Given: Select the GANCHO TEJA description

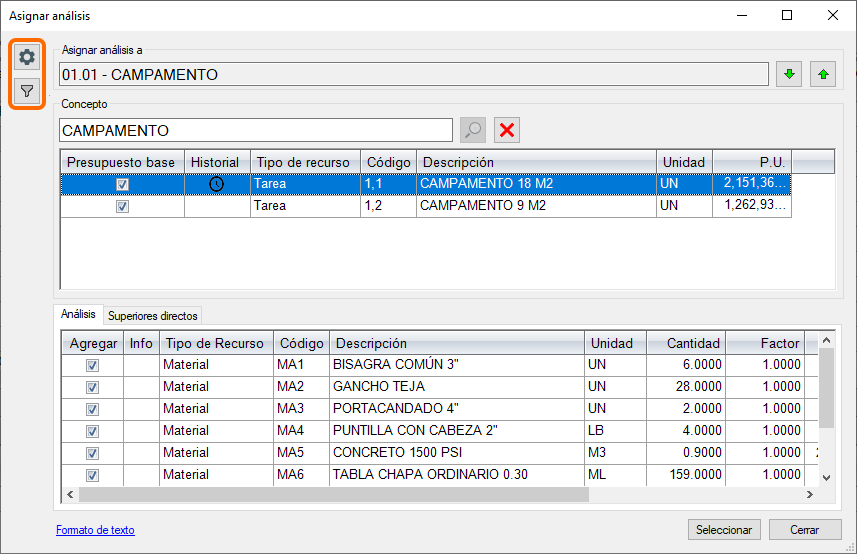Looking at the screenshot, I should pos(456,386).
